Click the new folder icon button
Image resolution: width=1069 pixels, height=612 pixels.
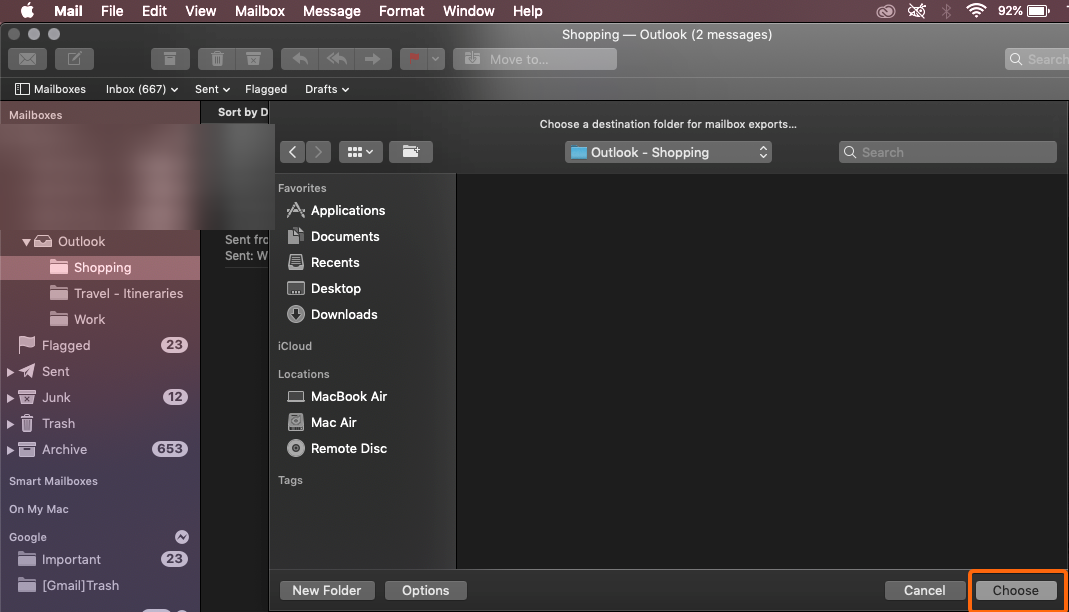tap(410, 152)
